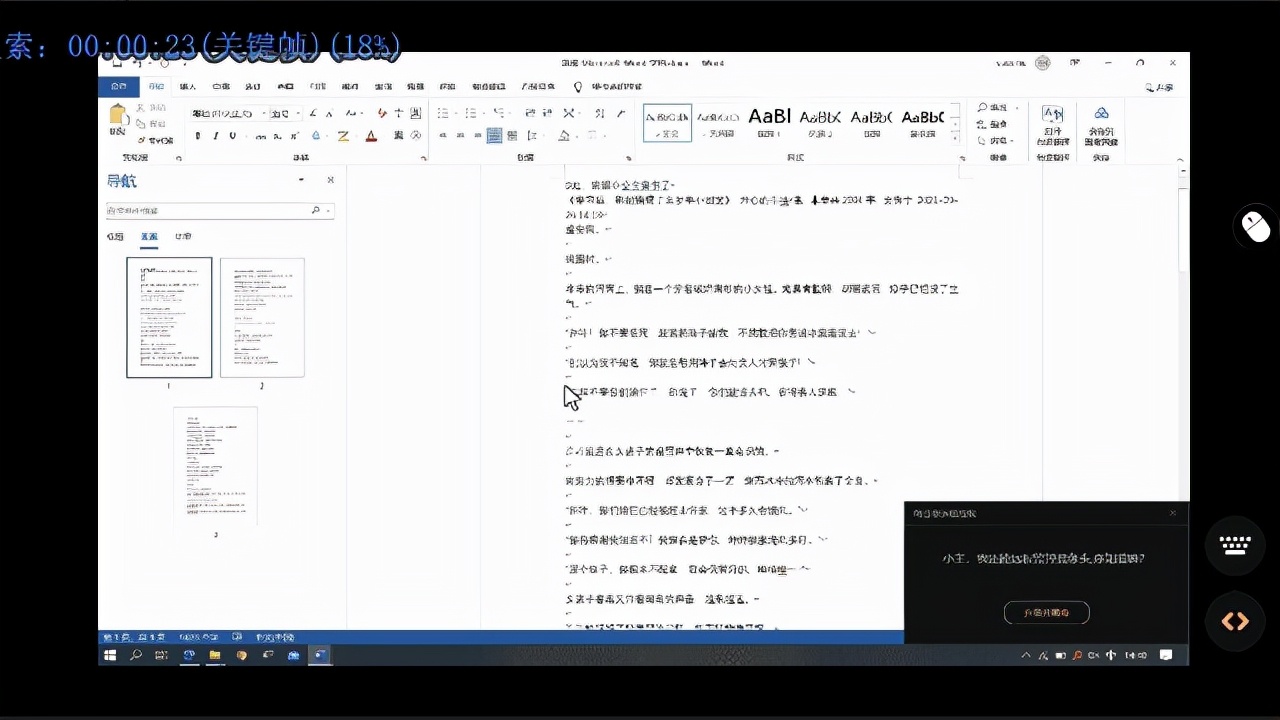This screenshot has width=1280, height=720.
Task: Open the File tab
Action: tap(118, 87)
